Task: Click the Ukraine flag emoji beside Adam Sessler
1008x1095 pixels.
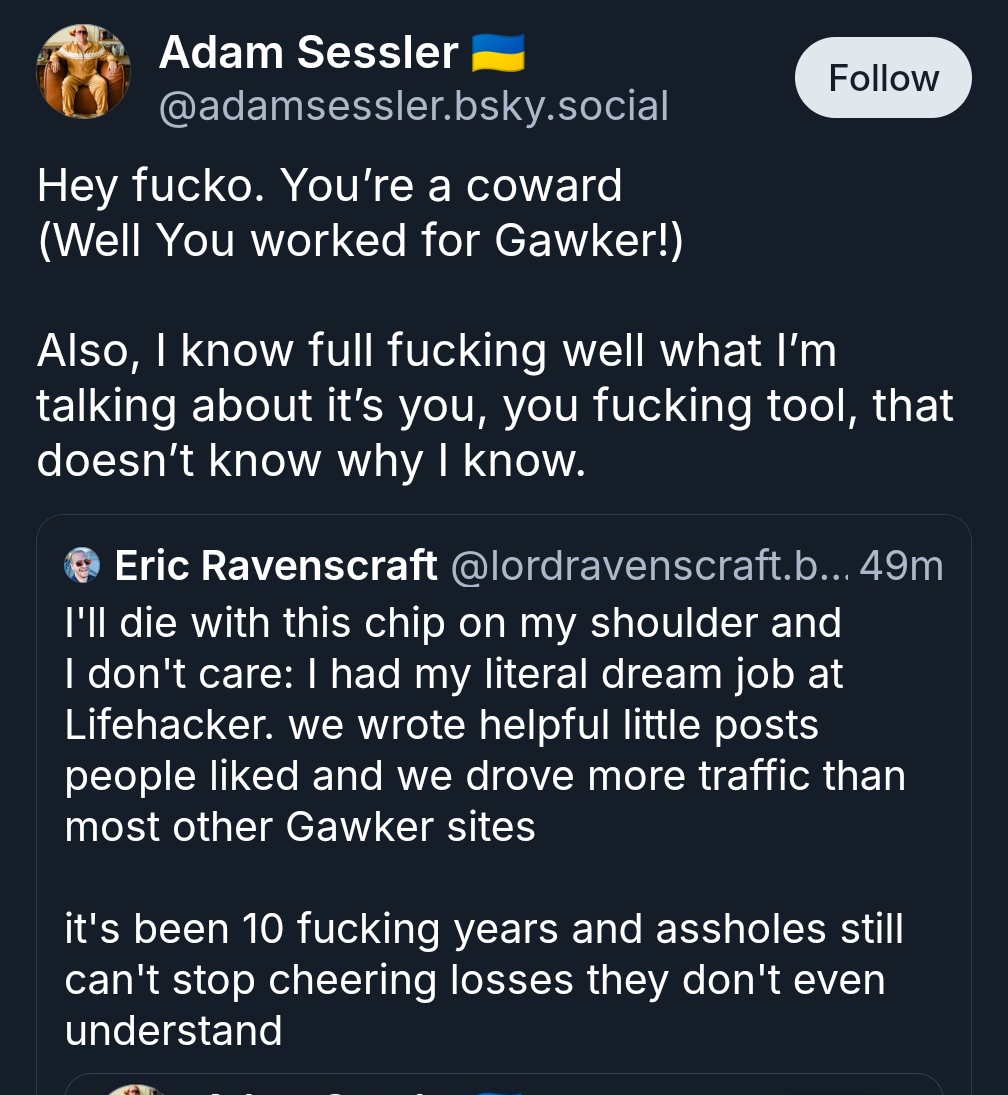Action: point(497,52)
